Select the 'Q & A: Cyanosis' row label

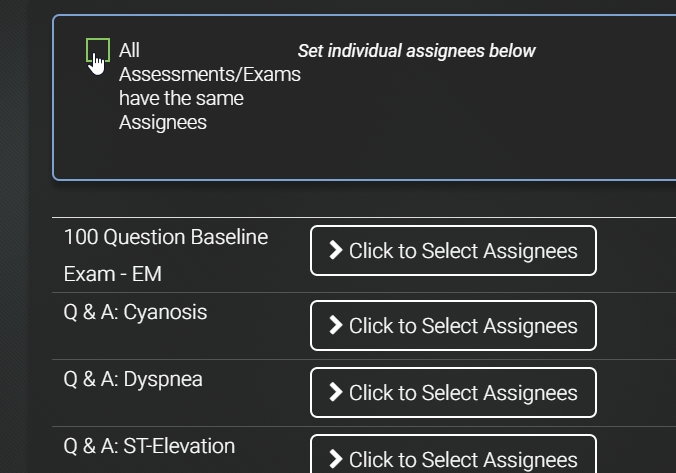pyautogui.click(x=135, y=312)
